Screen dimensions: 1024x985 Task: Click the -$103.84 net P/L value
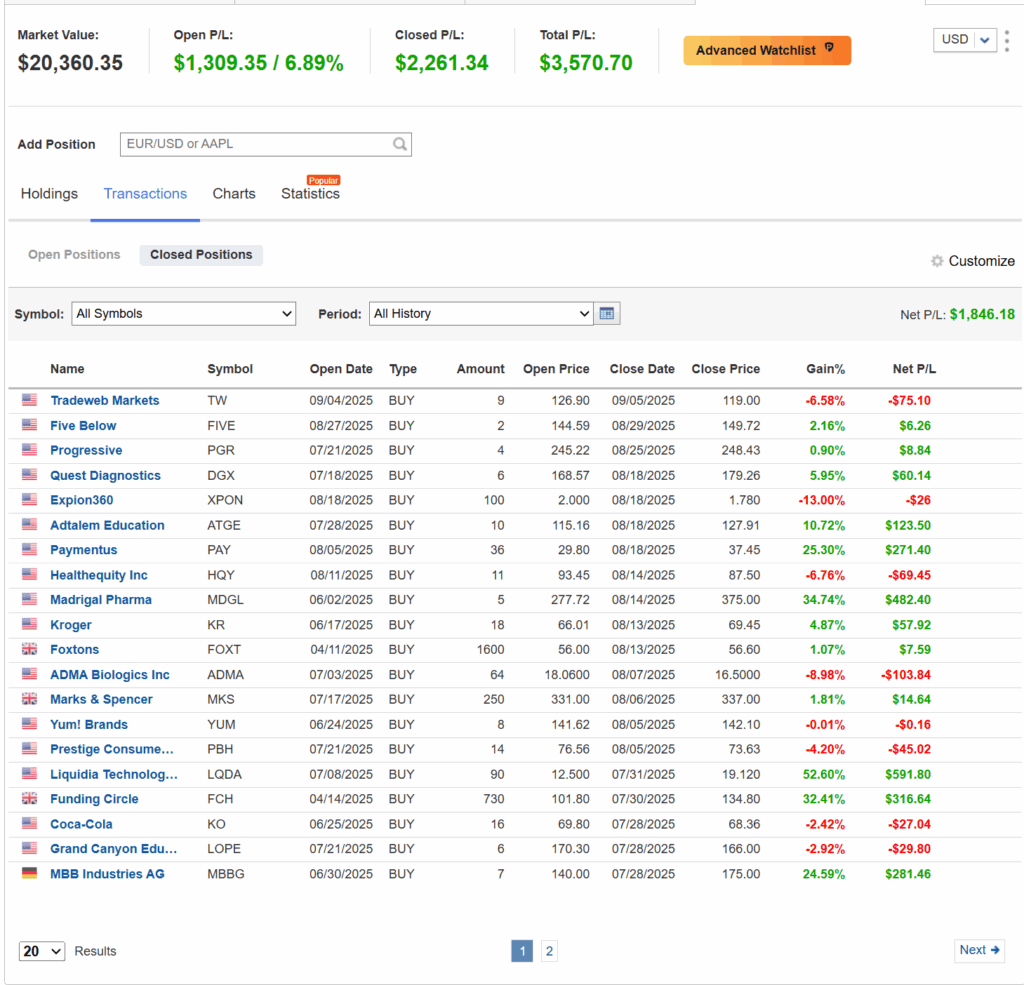tap(905, 675)
